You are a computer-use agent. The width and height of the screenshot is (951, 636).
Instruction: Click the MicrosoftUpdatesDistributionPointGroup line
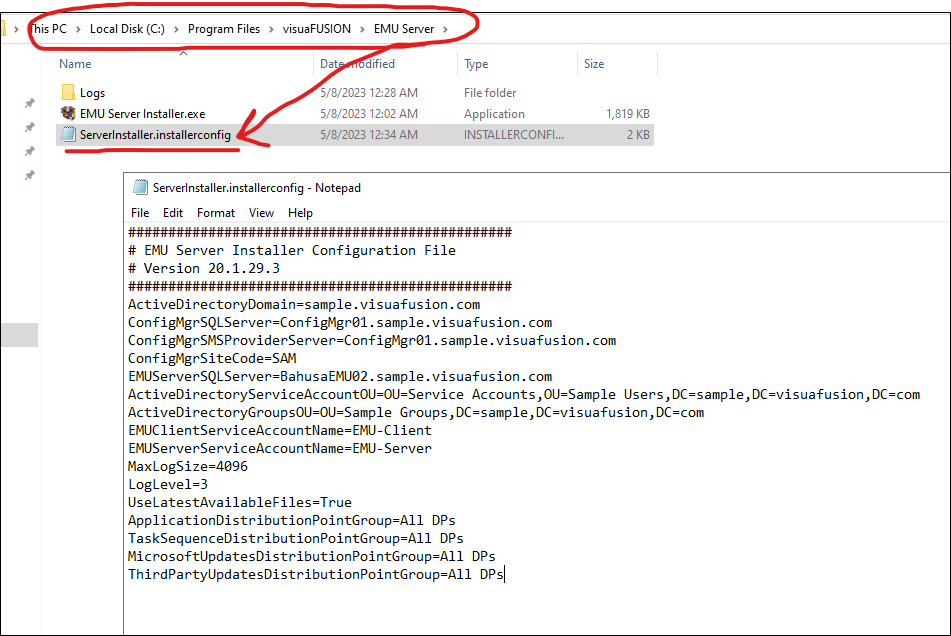click(312, 557)
